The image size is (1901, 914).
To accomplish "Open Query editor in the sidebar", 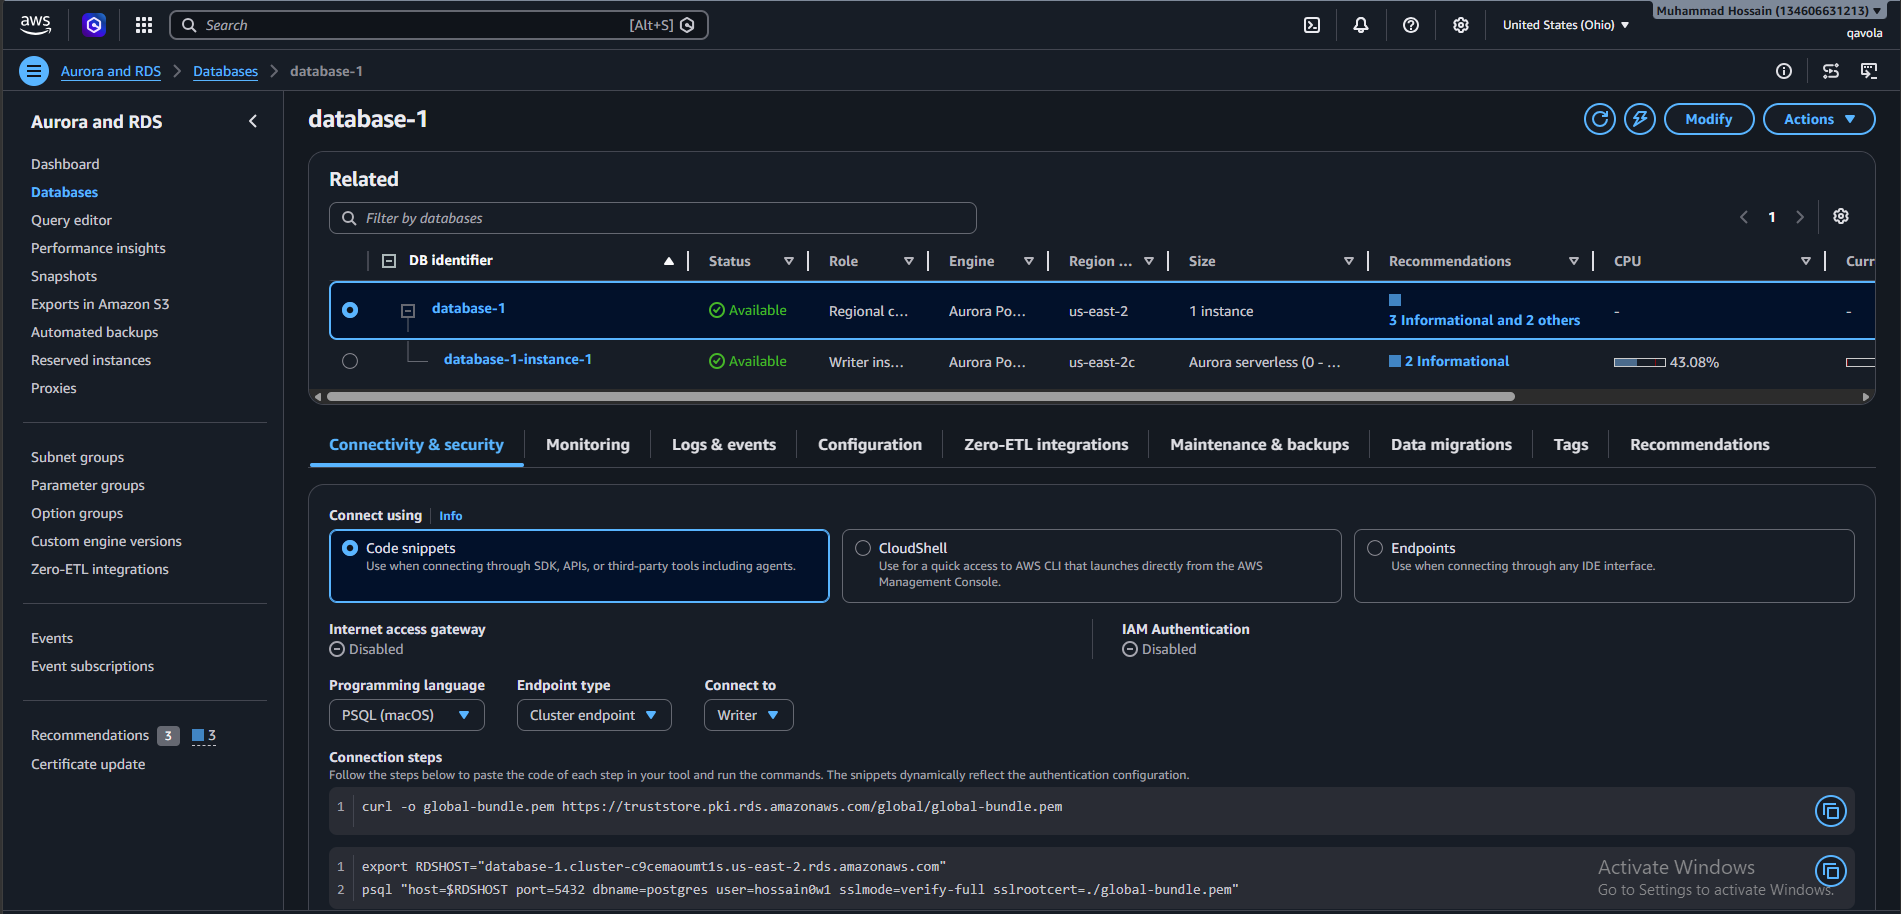I will (71, 220).
